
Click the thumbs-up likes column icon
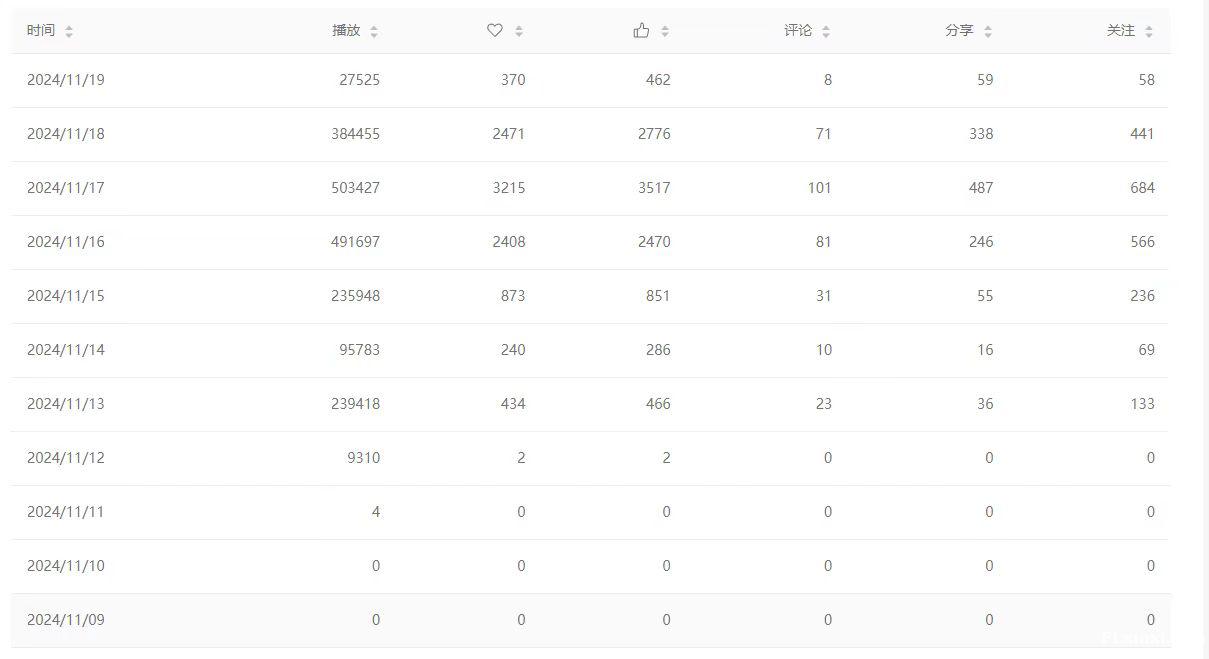click(x=641, y=31)
